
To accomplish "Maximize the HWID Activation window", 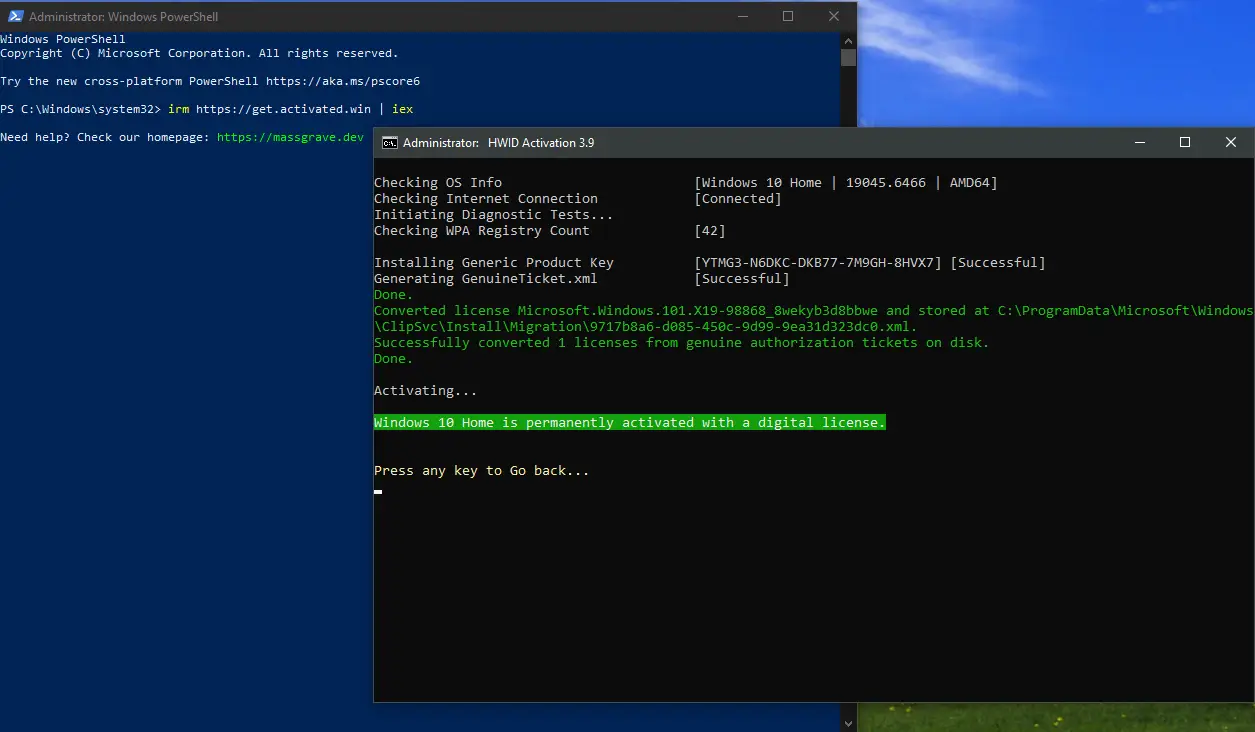I will click(x=1185, y=142).
